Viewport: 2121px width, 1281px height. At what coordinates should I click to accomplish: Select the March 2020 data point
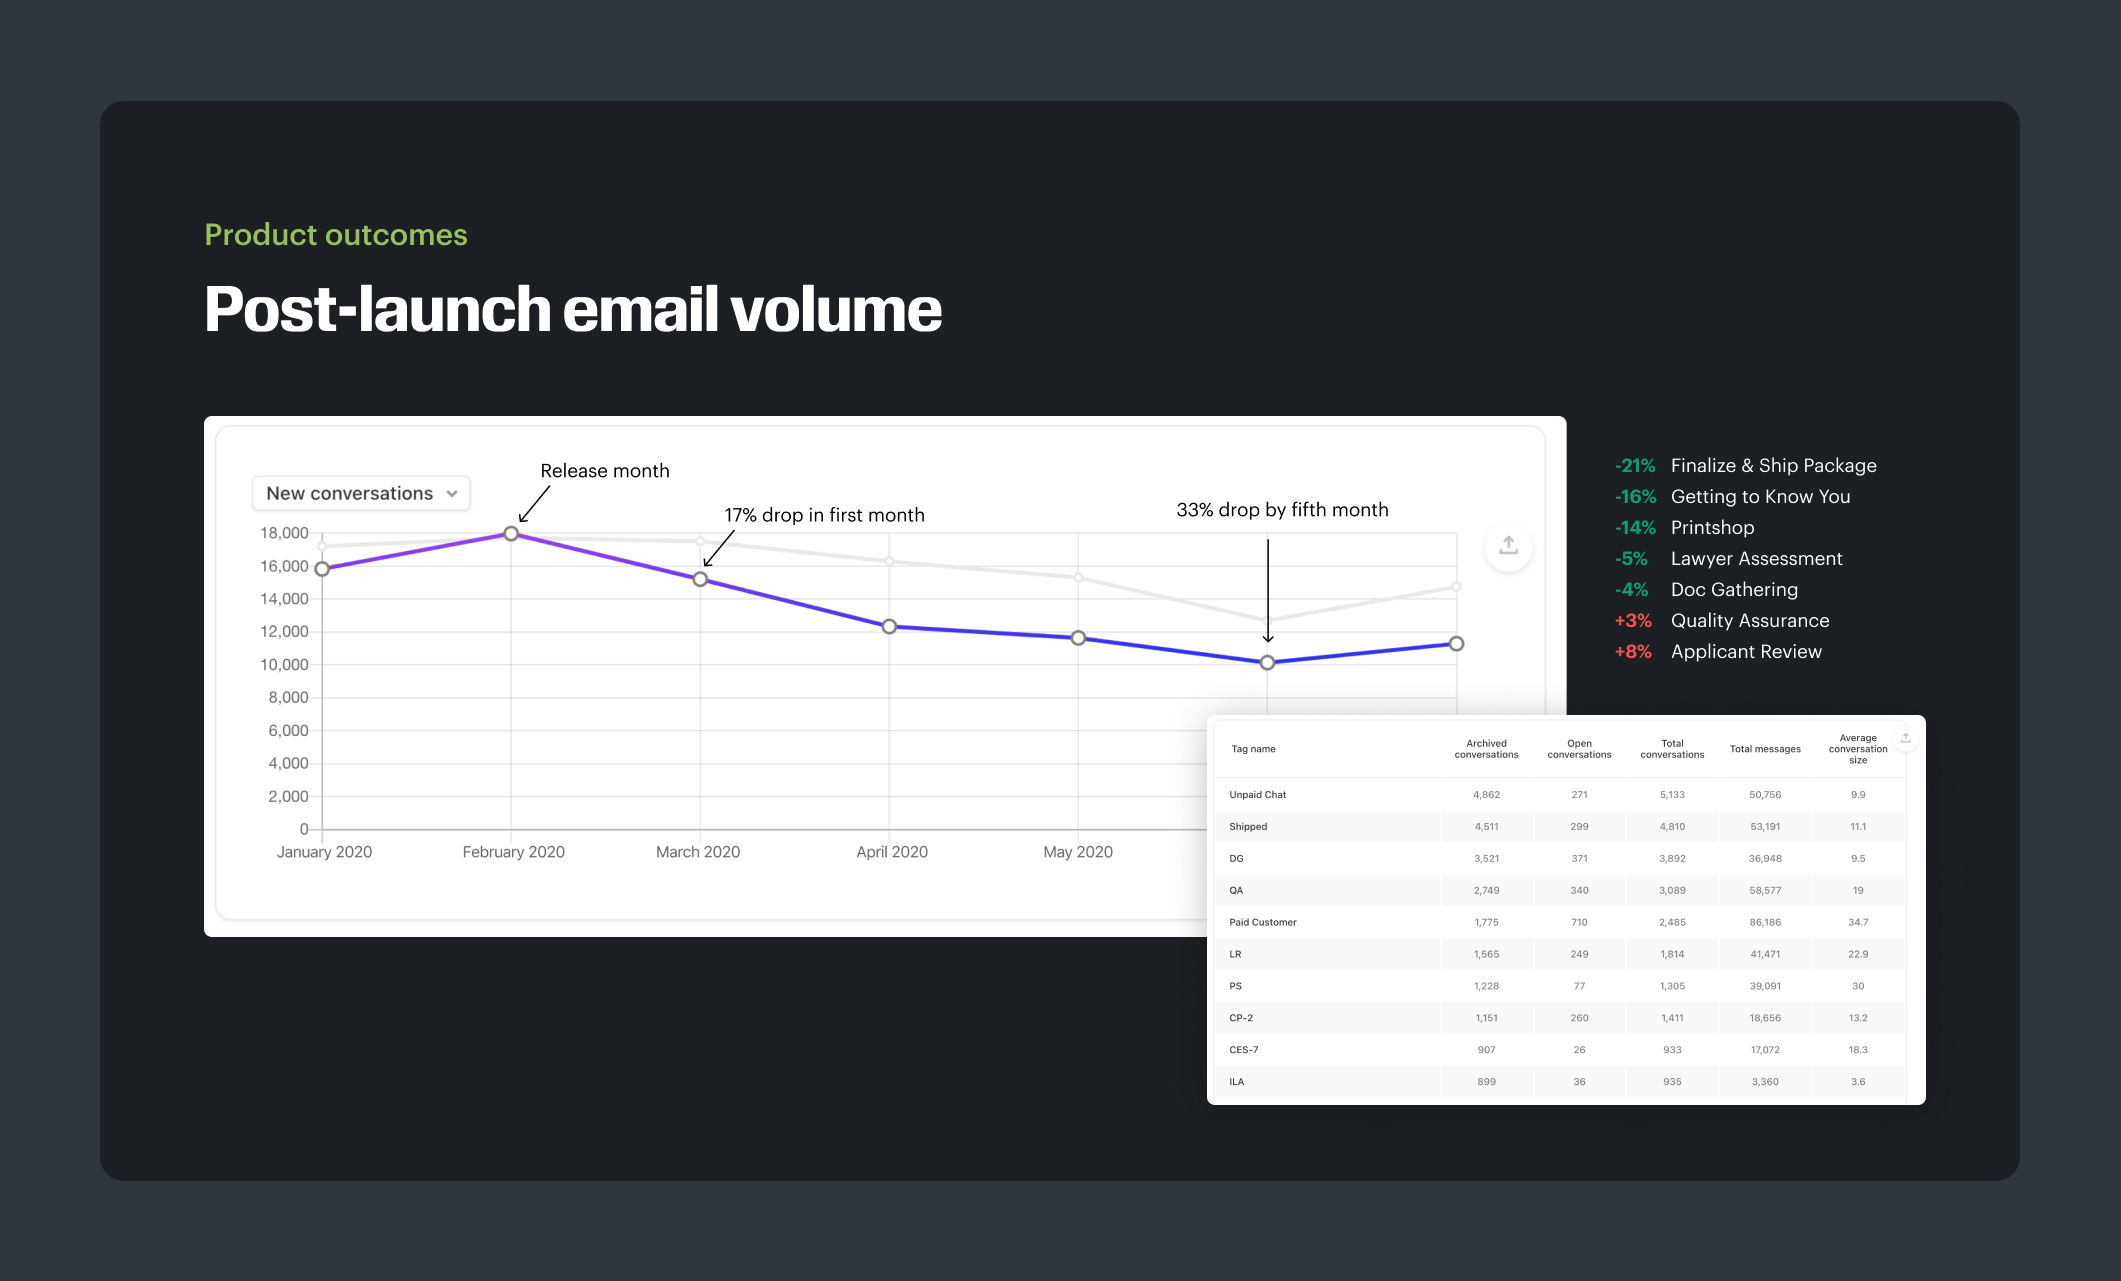700,579
